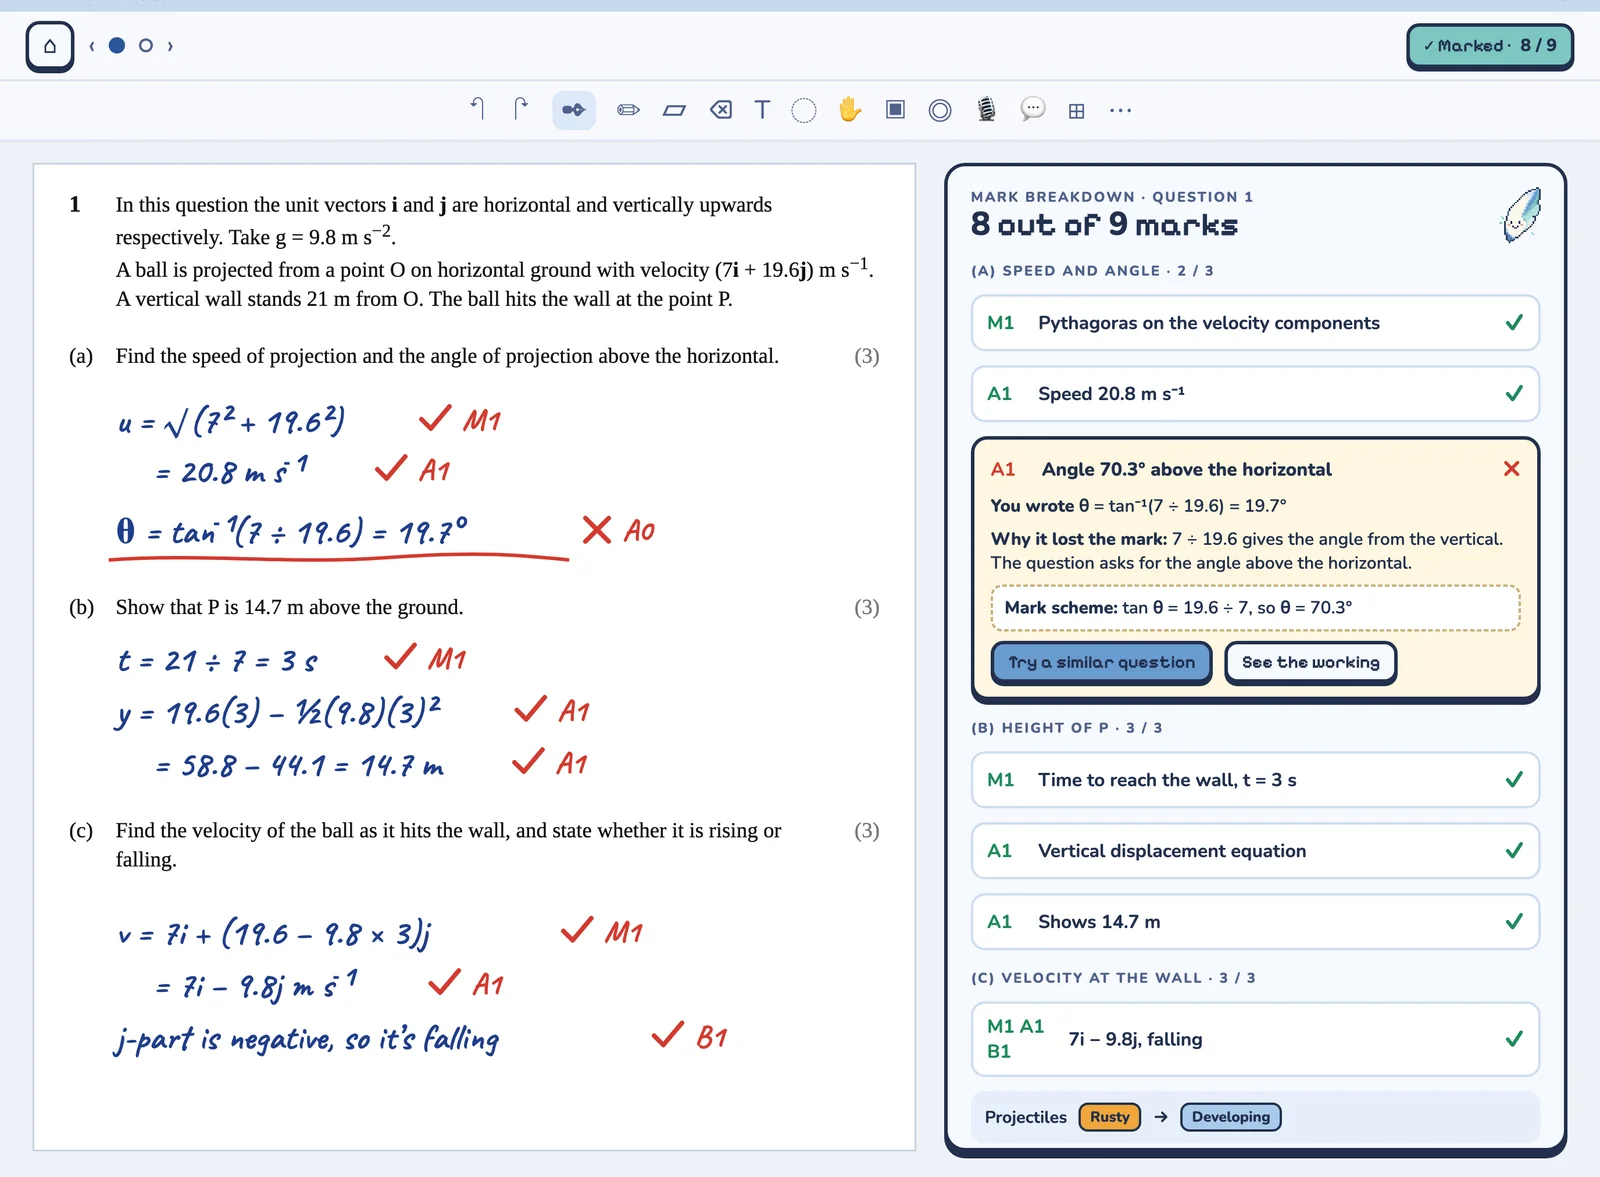This screenshot has width=1600, height=1177.
Task: Open M1 Pythagoras on velocity components row
Action: tap(1255, 323)
